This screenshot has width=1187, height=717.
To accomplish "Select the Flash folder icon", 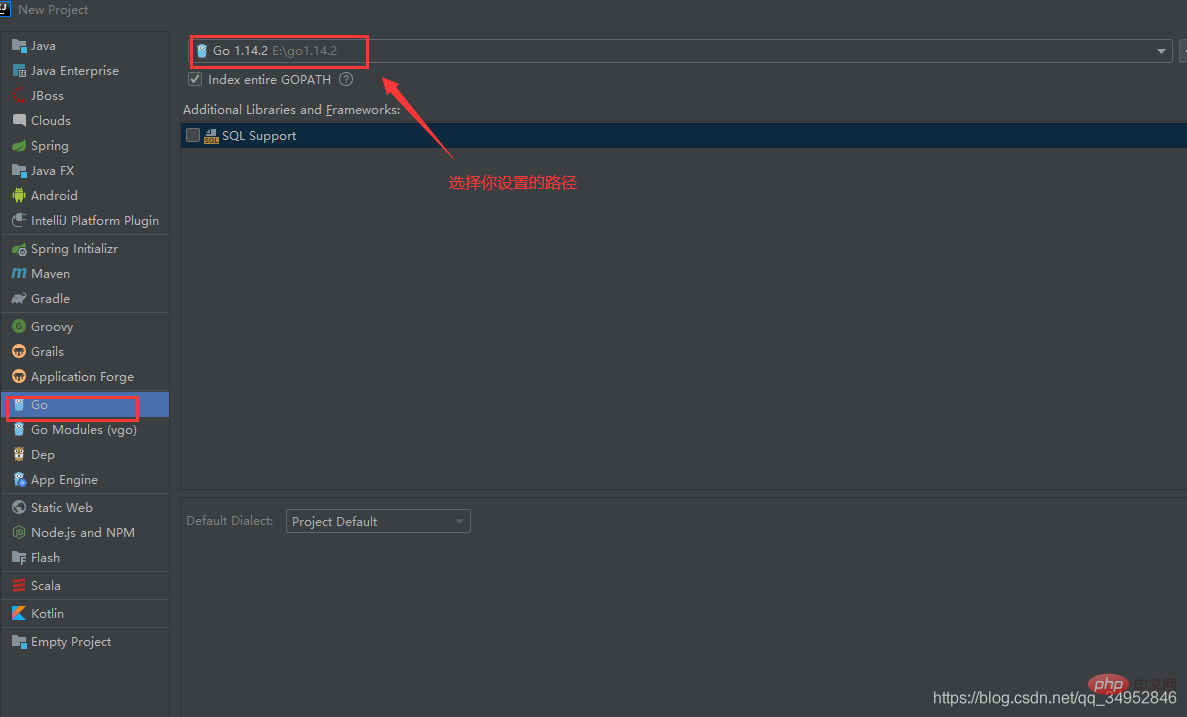I will click(19, 557).
